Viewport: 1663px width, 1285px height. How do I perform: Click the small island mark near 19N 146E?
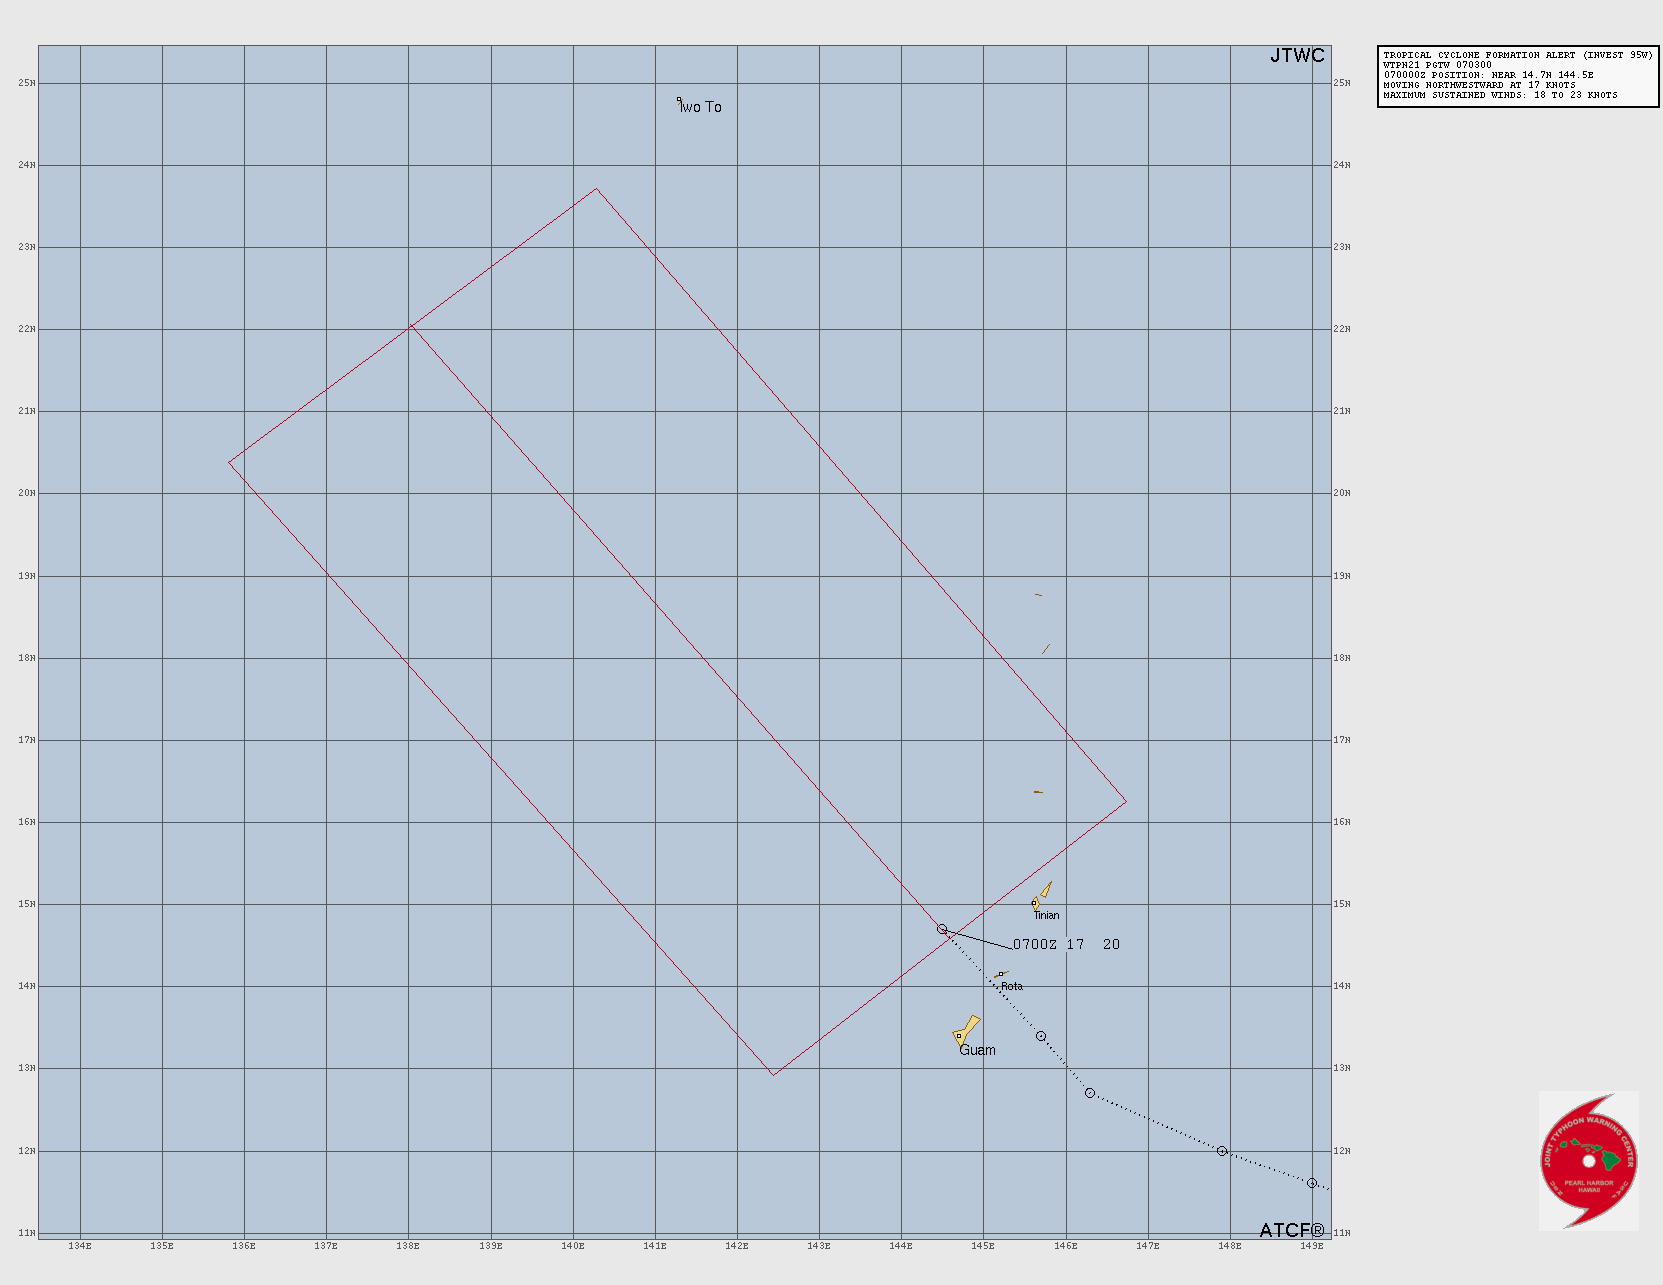(x=1038, y=594)
